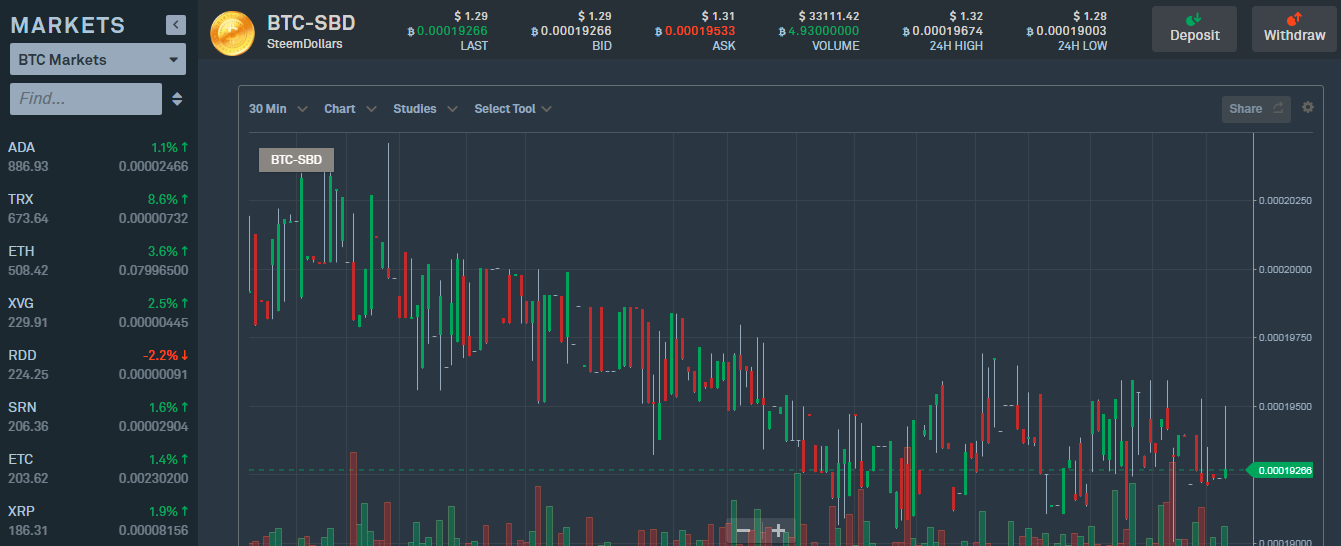The height and width of the screenshot is (546, 1341).
Task: Open chart settings gear icon
Action: (x=1308, y=108)
